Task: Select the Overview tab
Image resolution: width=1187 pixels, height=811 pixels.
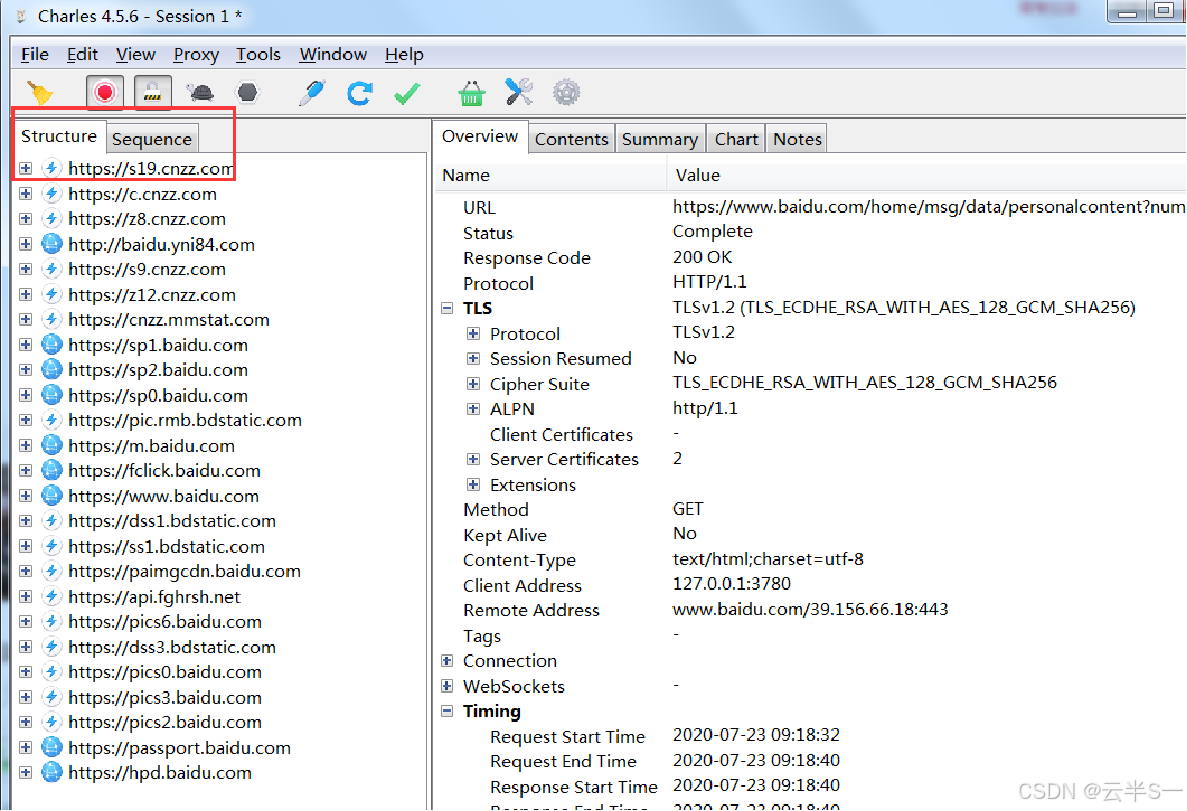Action: tap(480, 136)
